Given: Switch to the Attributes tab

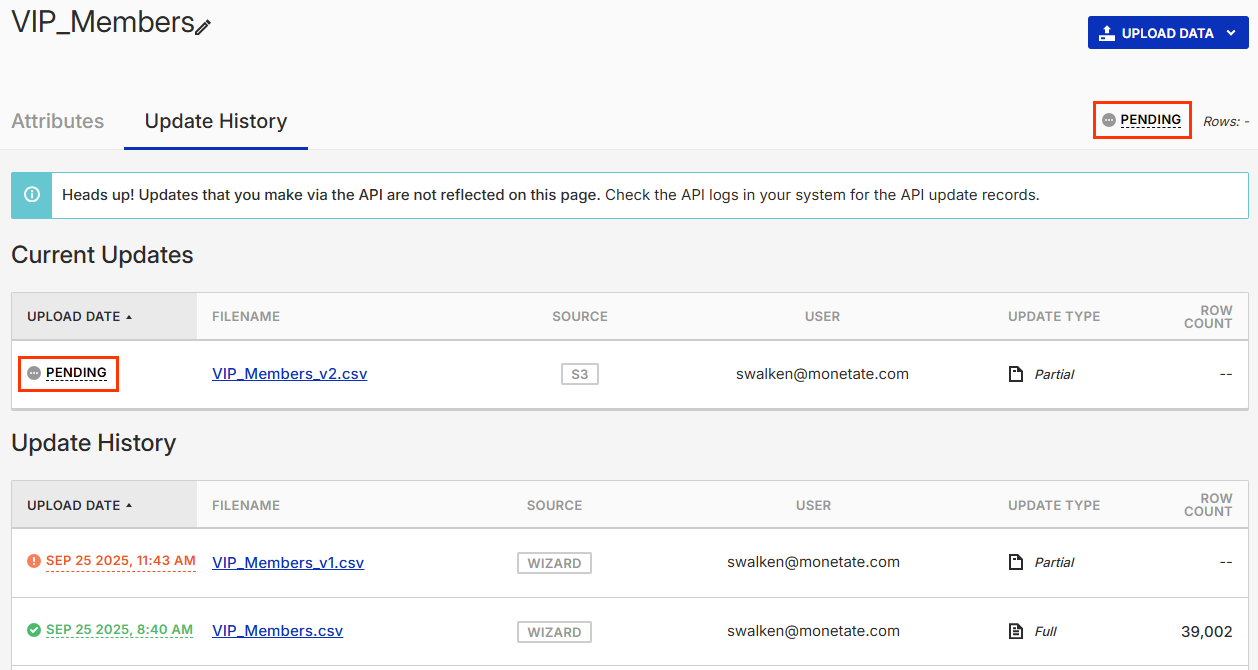Looking at the screenshot, I should tap(58, 121).
